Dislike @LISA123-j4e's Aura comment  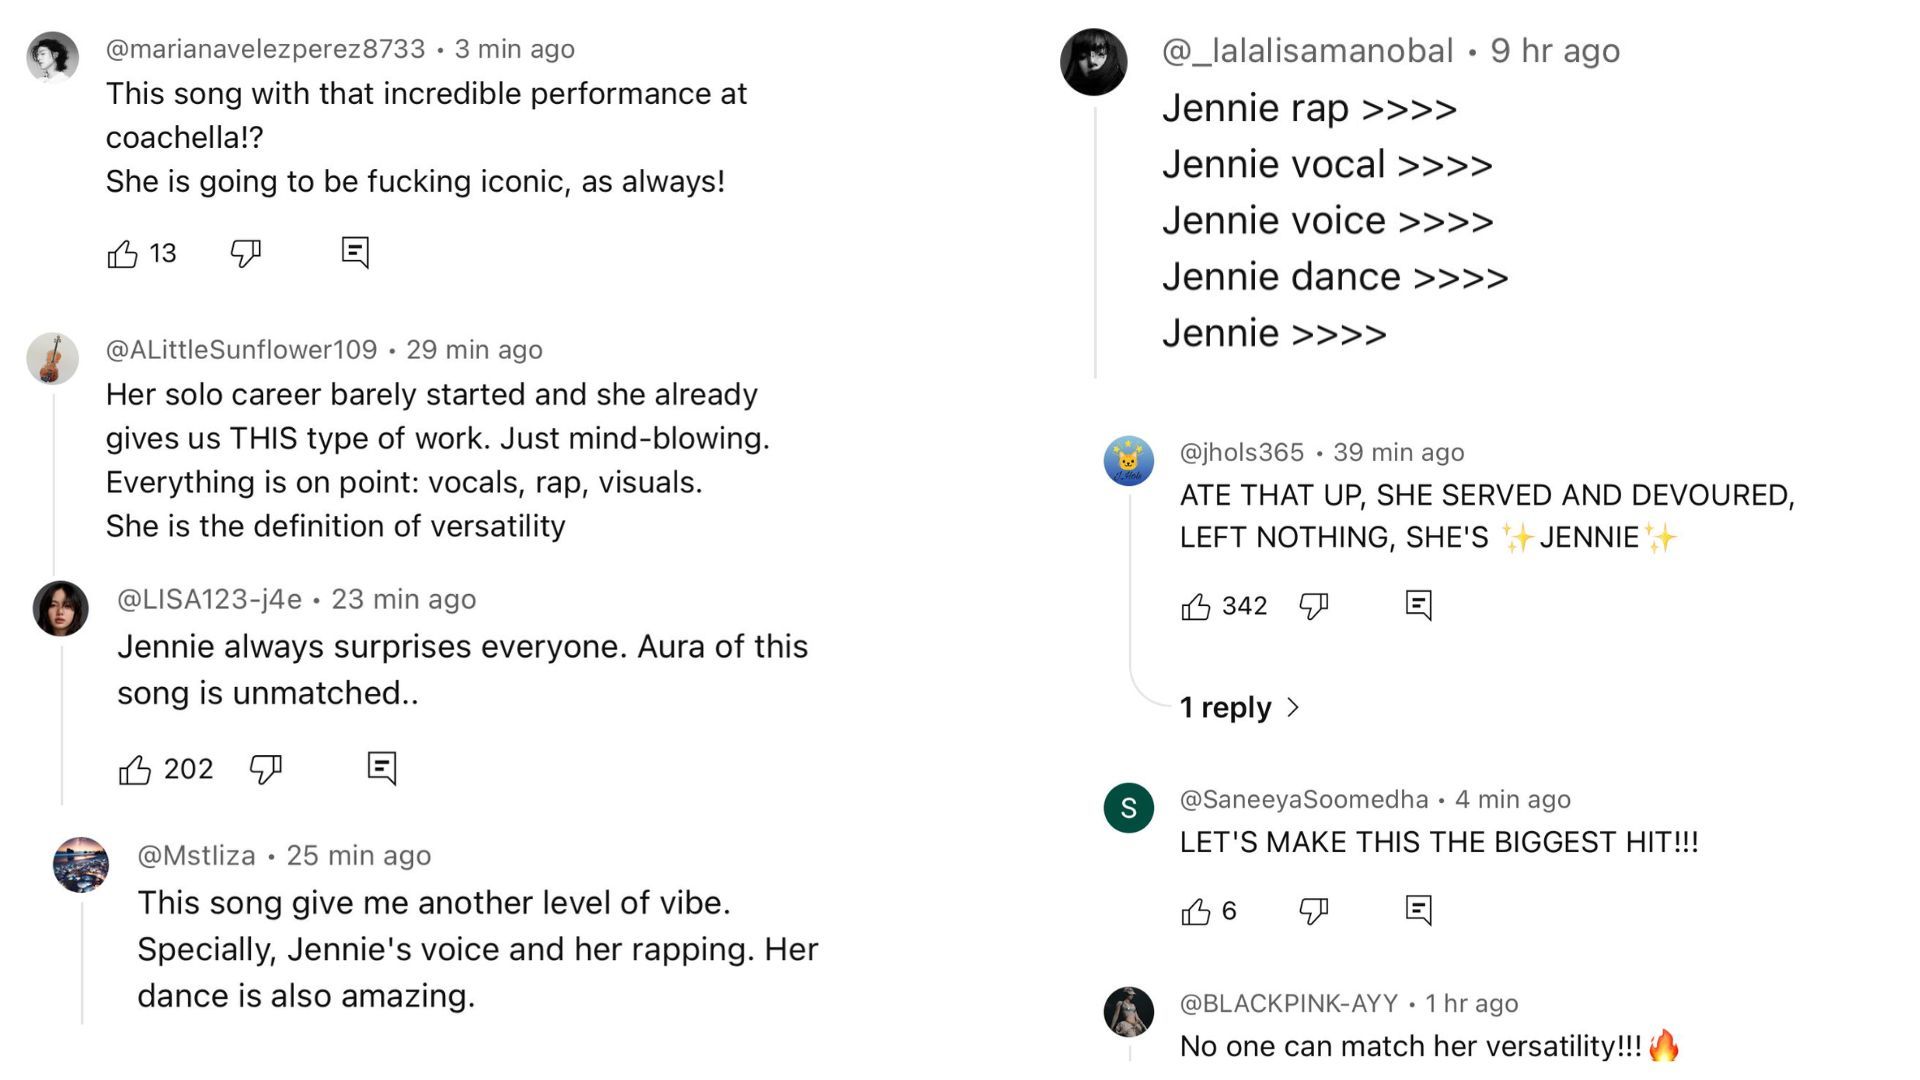point(265,769)
